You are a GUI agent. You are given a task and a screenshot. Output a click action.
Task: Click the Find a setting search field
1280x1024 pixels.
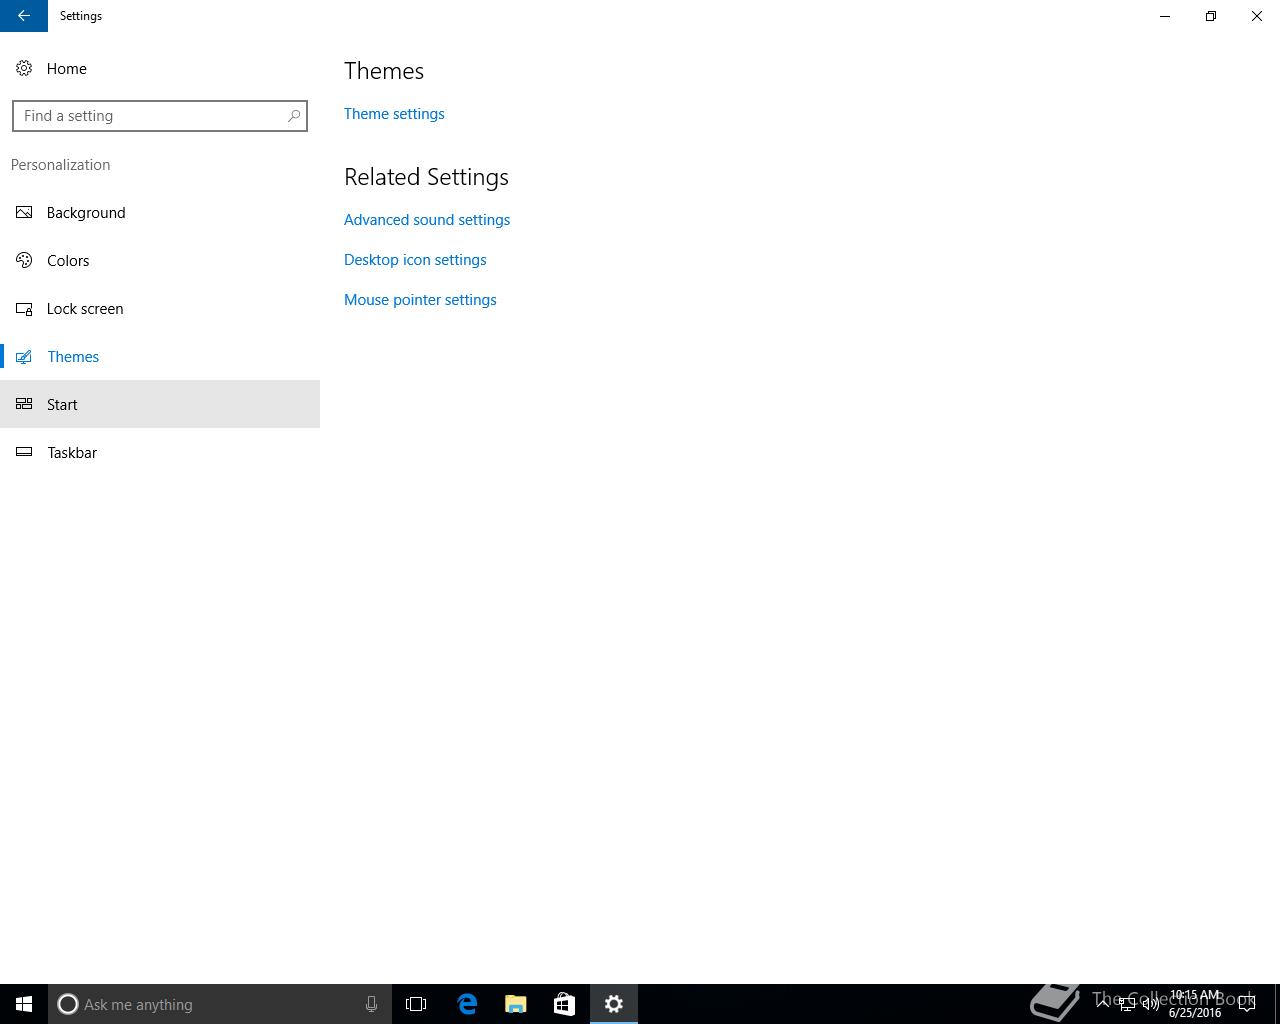pos(160,116)
